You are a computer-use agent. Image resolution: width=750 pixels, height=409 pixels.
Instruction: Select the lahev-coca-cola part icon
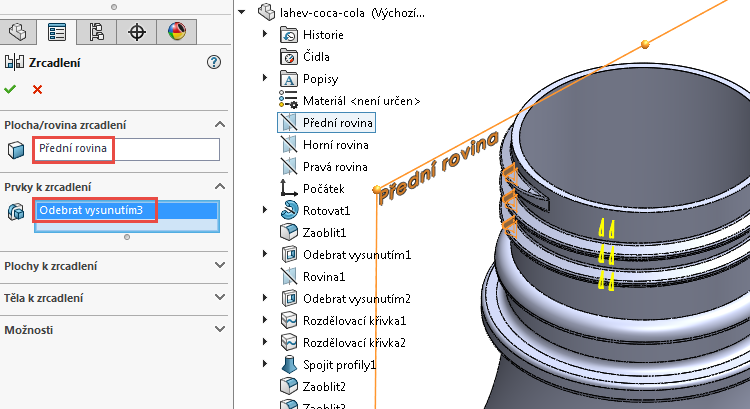coord(266,12)
